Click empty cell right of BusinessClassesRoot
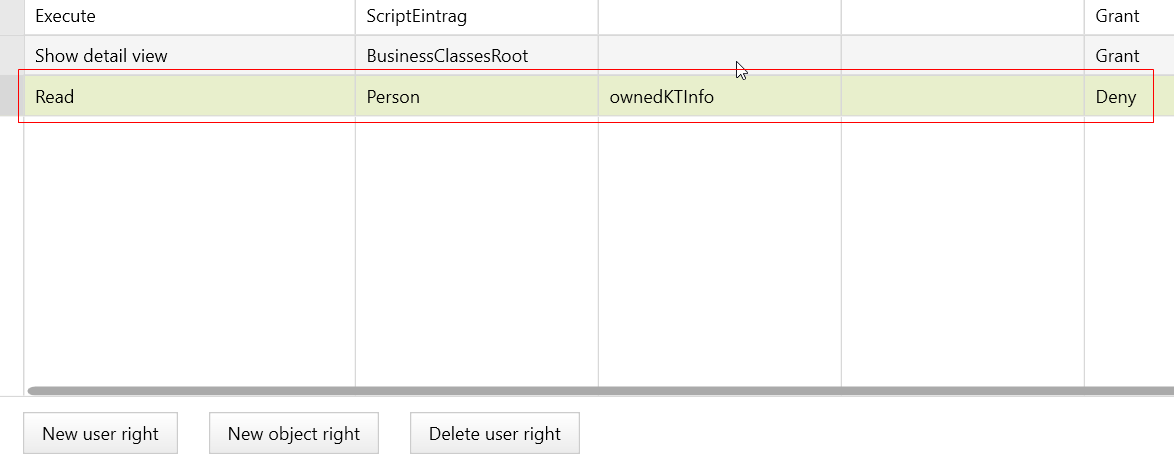The width and height of the screenshot is (1174, 464). click(719, 56)
